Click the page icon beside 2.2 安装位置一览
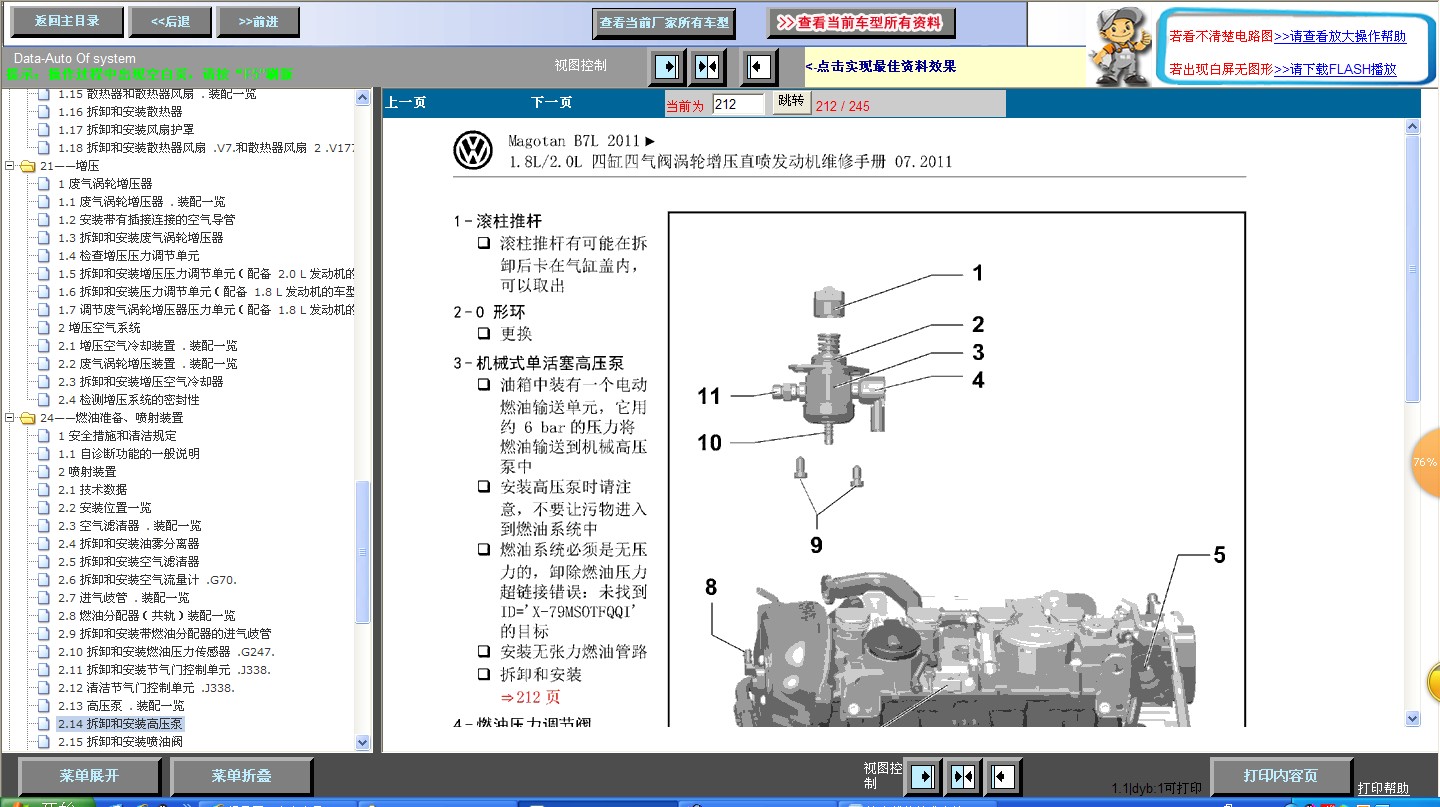Screen dimensions: 1440x807 (x=43, y=508)
